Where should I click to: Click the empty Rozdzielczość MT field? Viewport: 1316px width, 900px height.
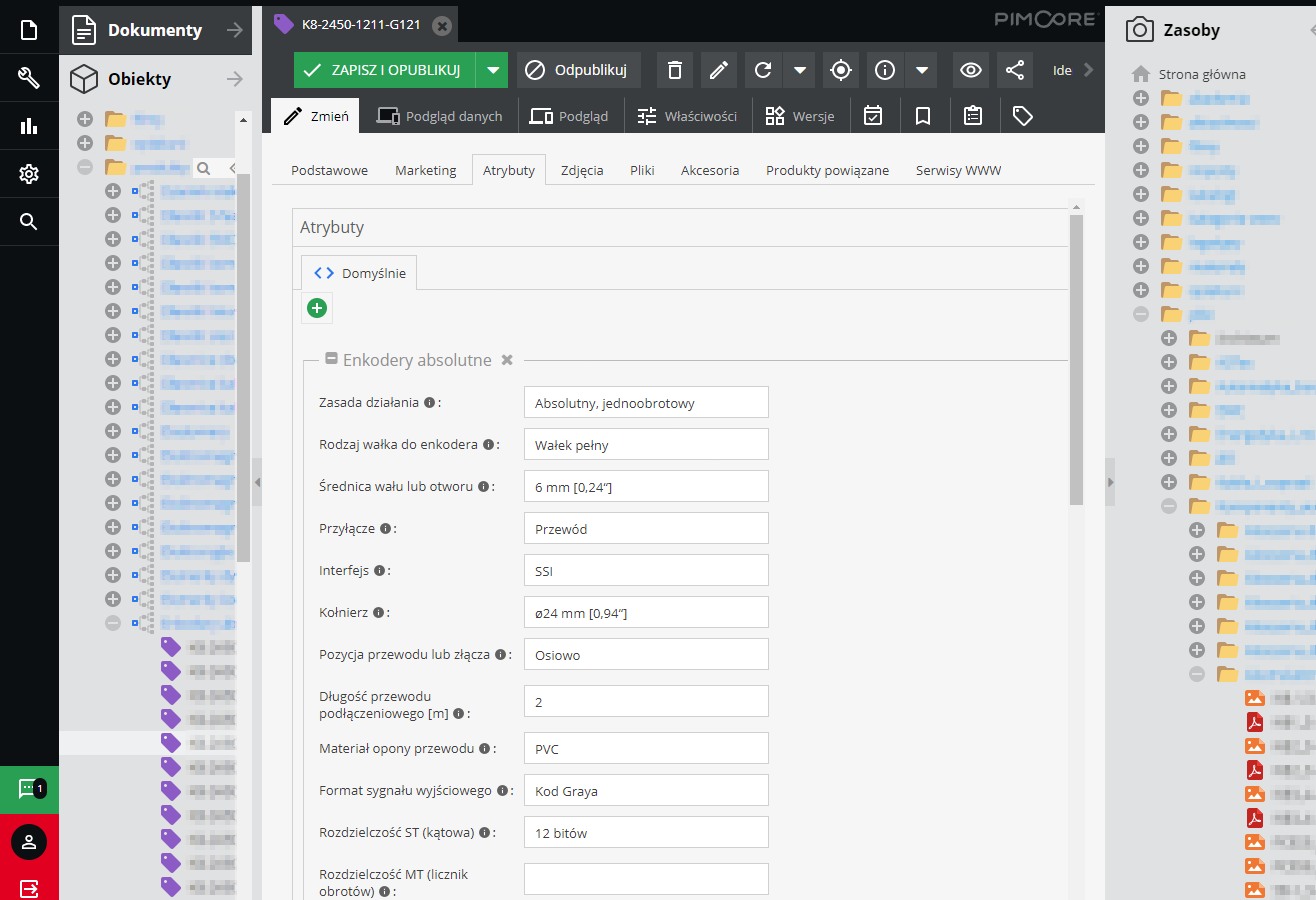coord(646,879)
